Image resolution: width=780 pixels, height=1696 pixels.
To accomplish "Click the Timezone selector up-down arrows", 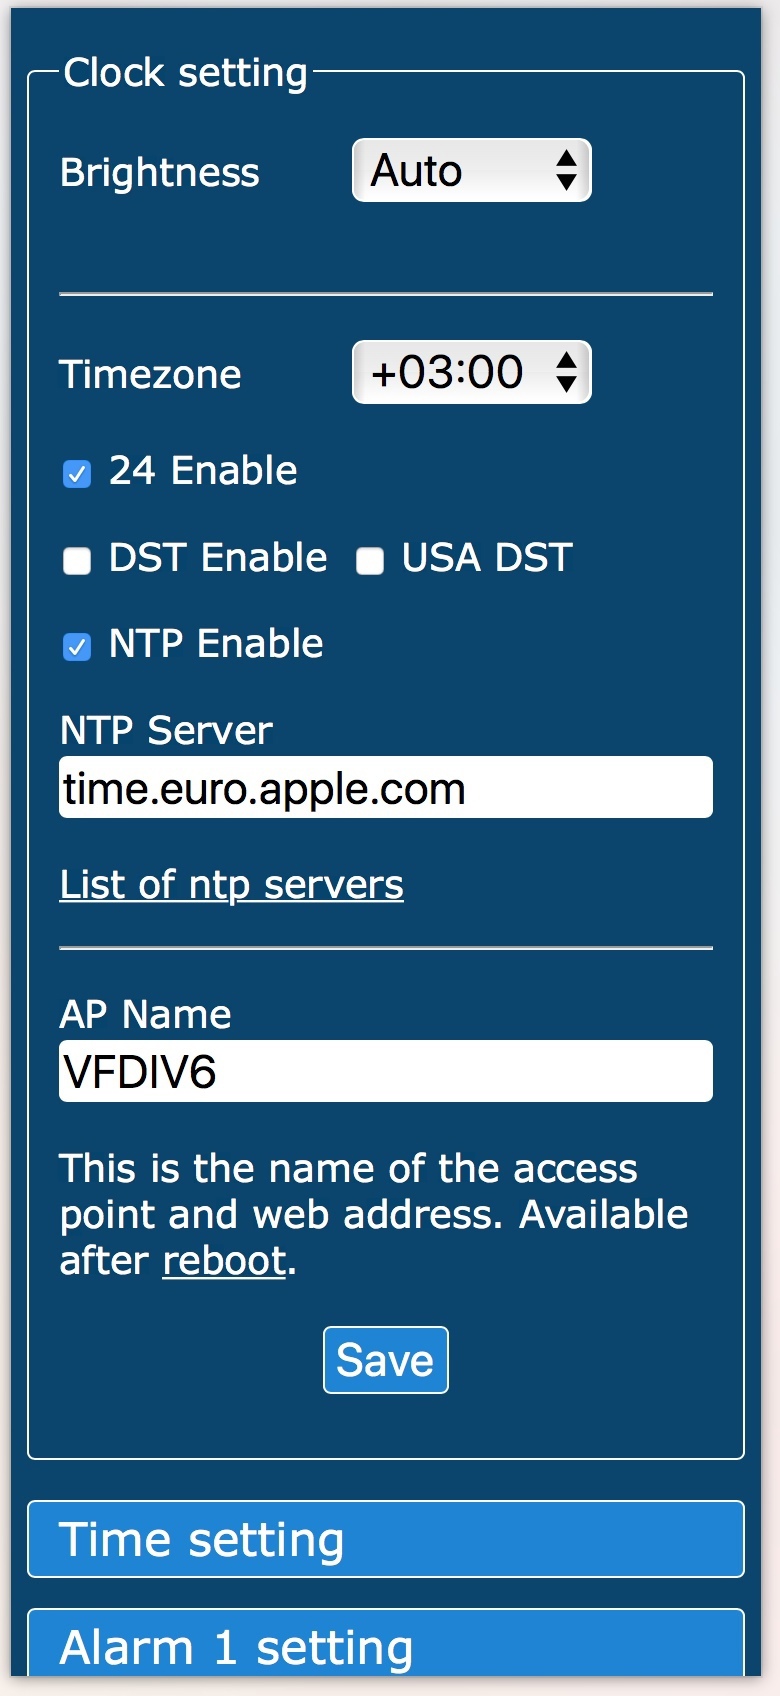I will click(x=566, y=372).
